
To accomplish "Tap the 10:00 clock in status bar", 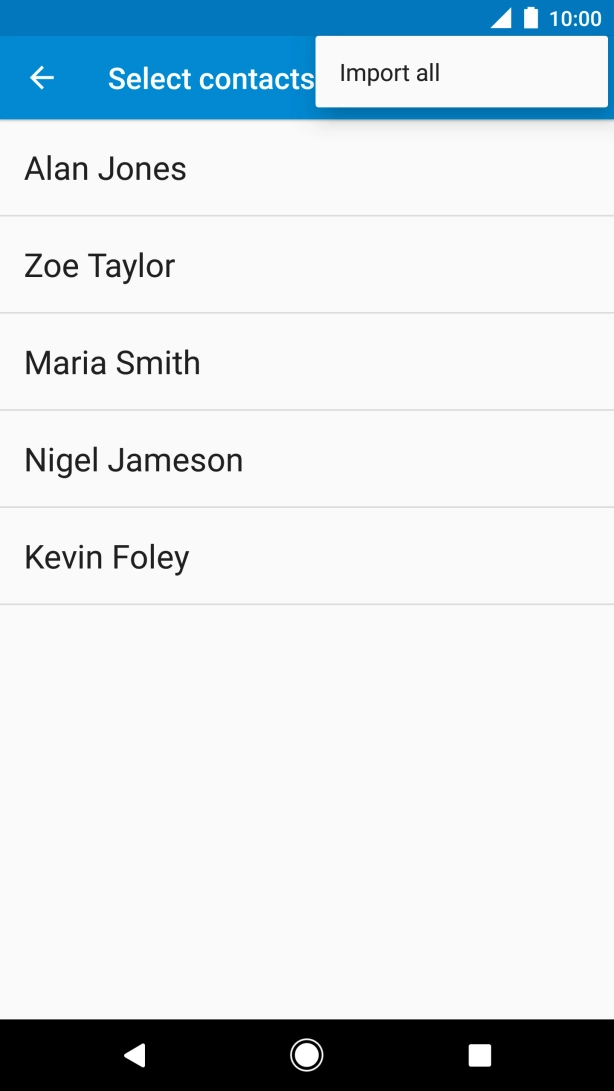I will click(x=575, y=18).
